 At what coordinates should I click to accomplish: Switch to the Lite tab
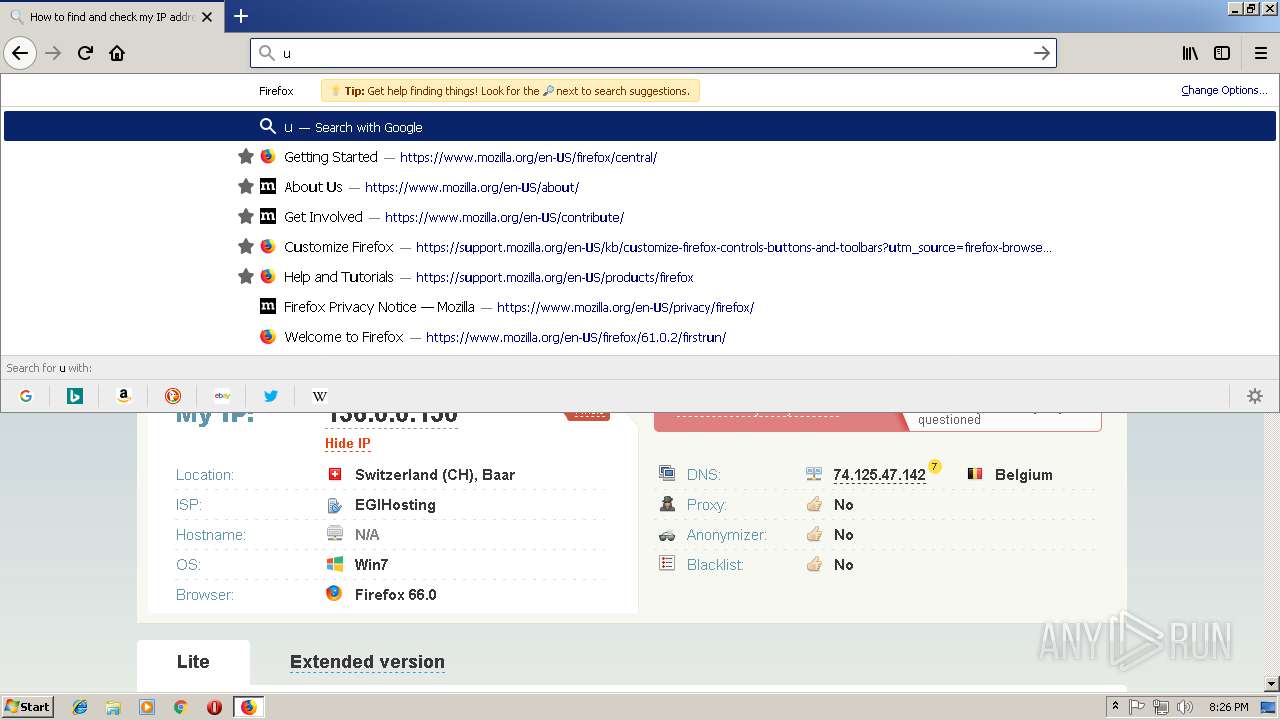pos(193,662)
